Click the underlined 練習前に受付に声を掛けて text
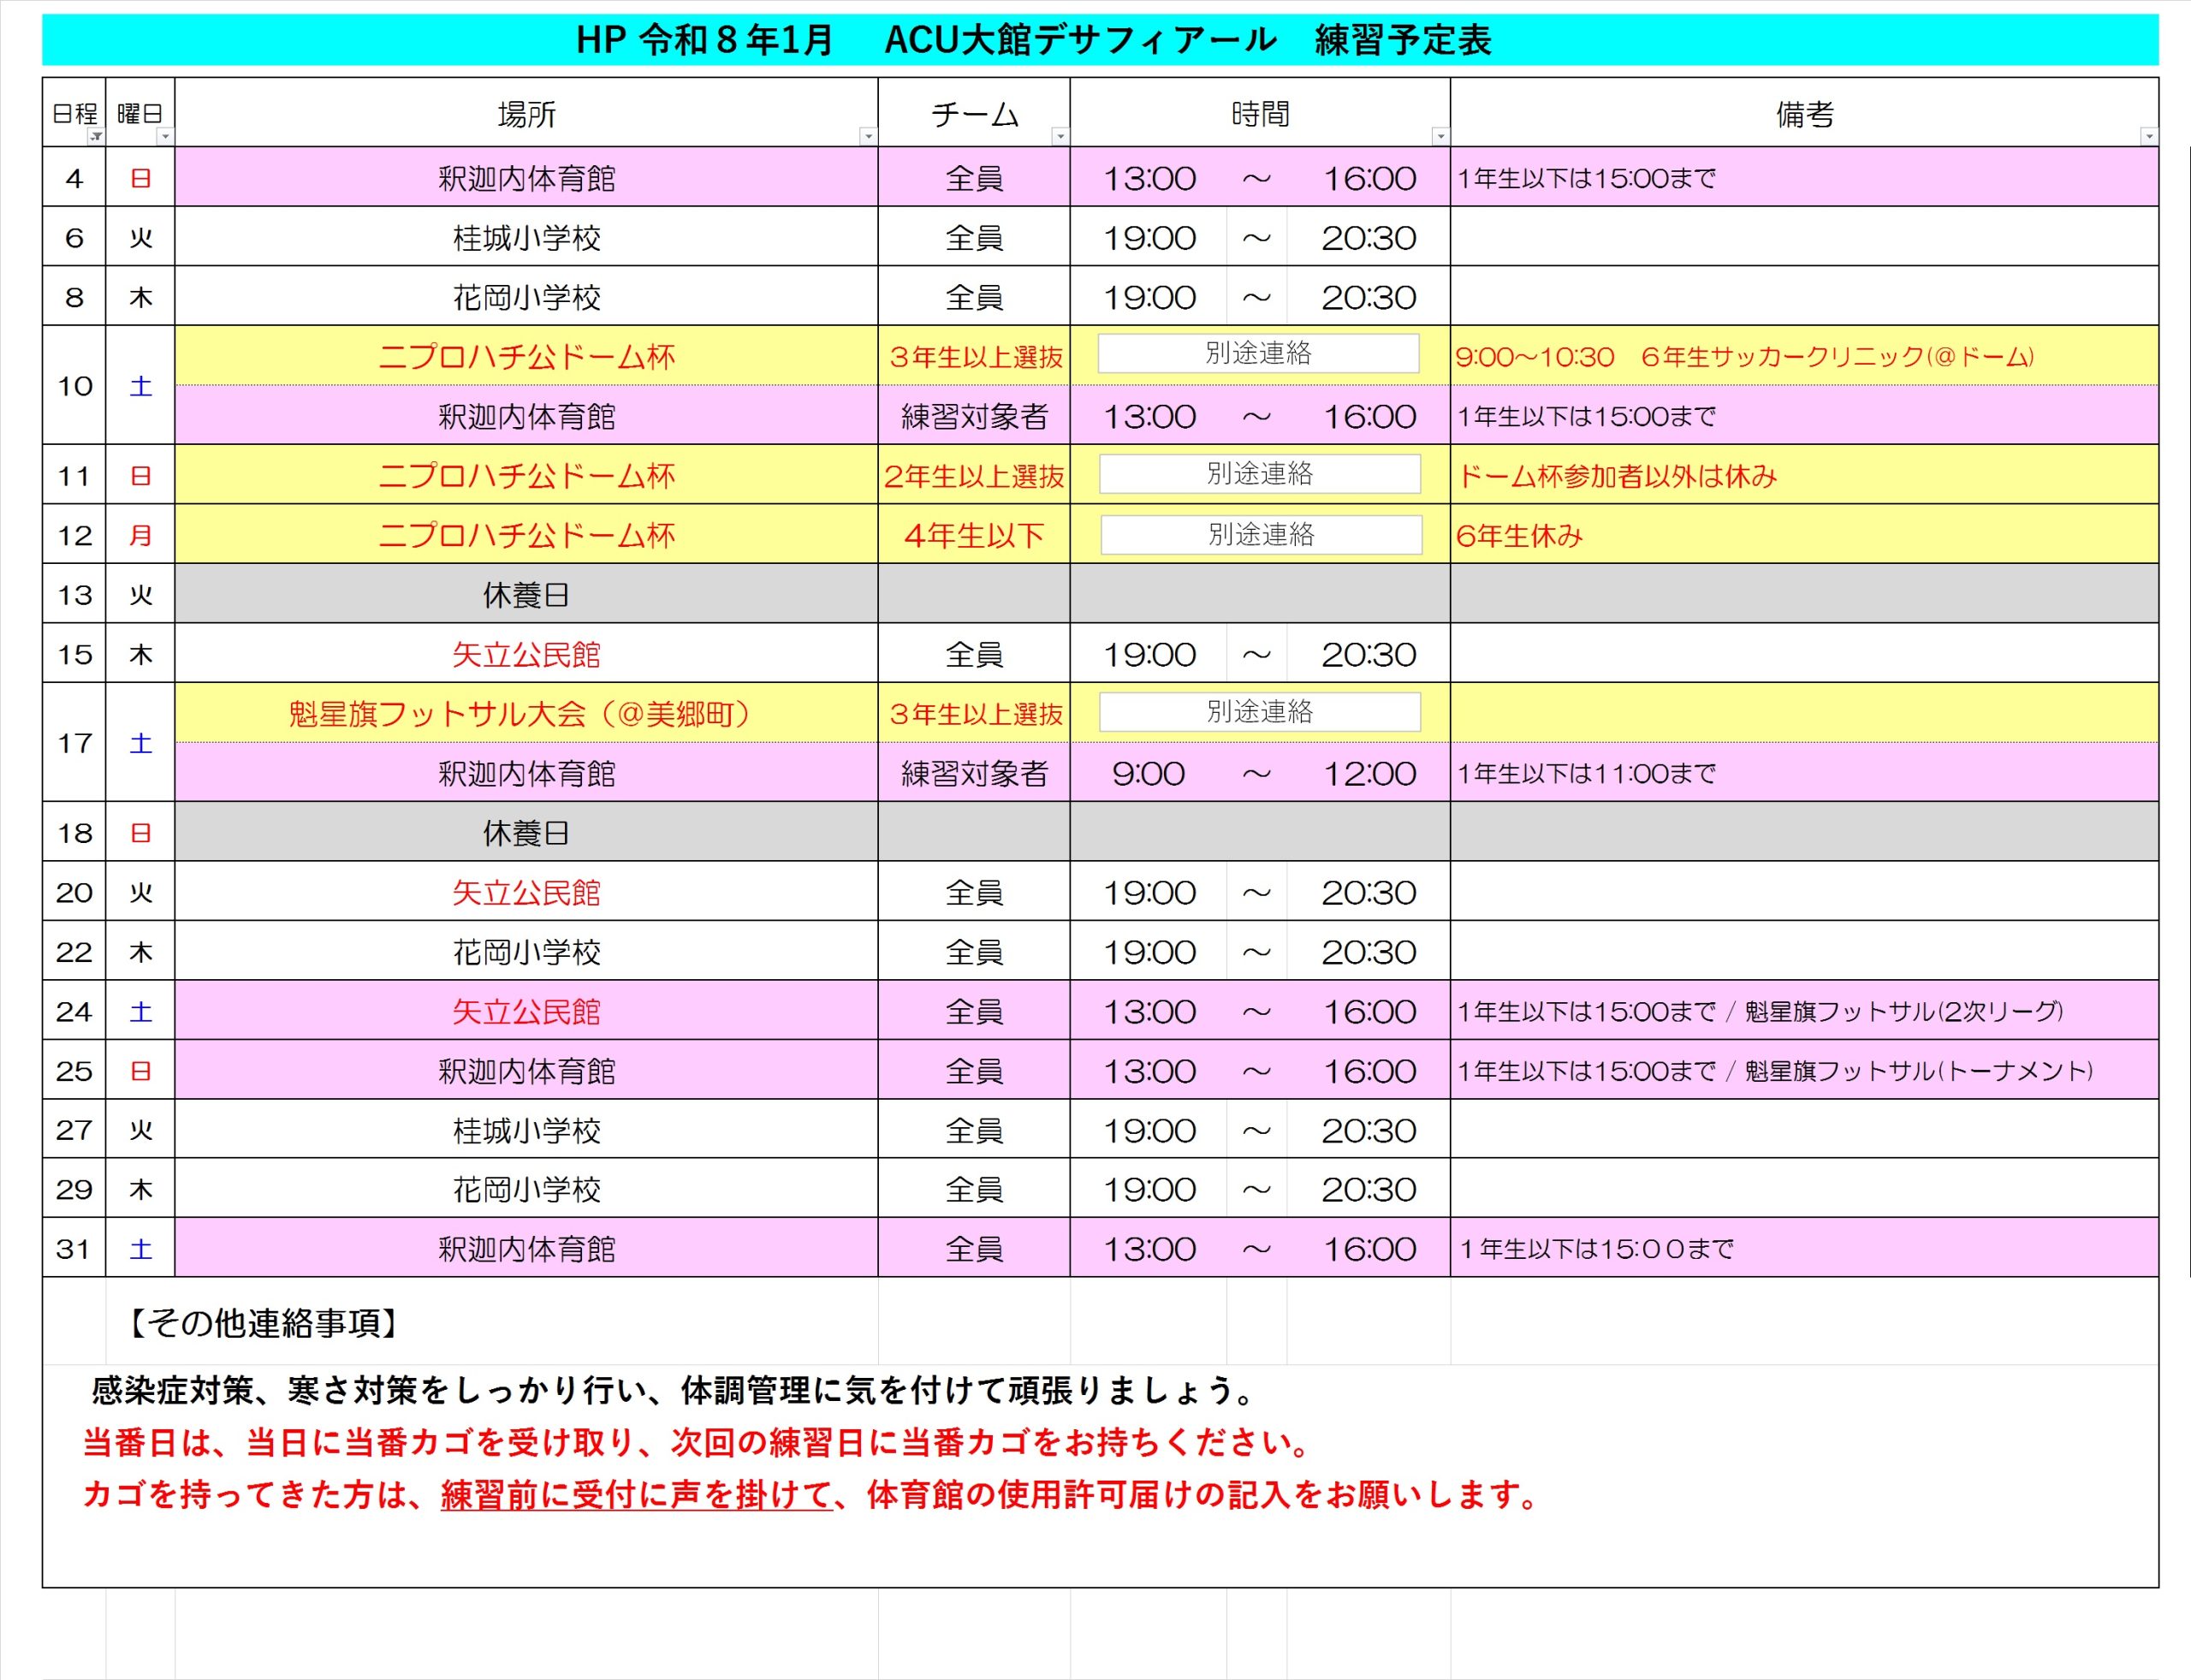The width and height of the screenshot is (2191, 1680). coord(636,1495)
